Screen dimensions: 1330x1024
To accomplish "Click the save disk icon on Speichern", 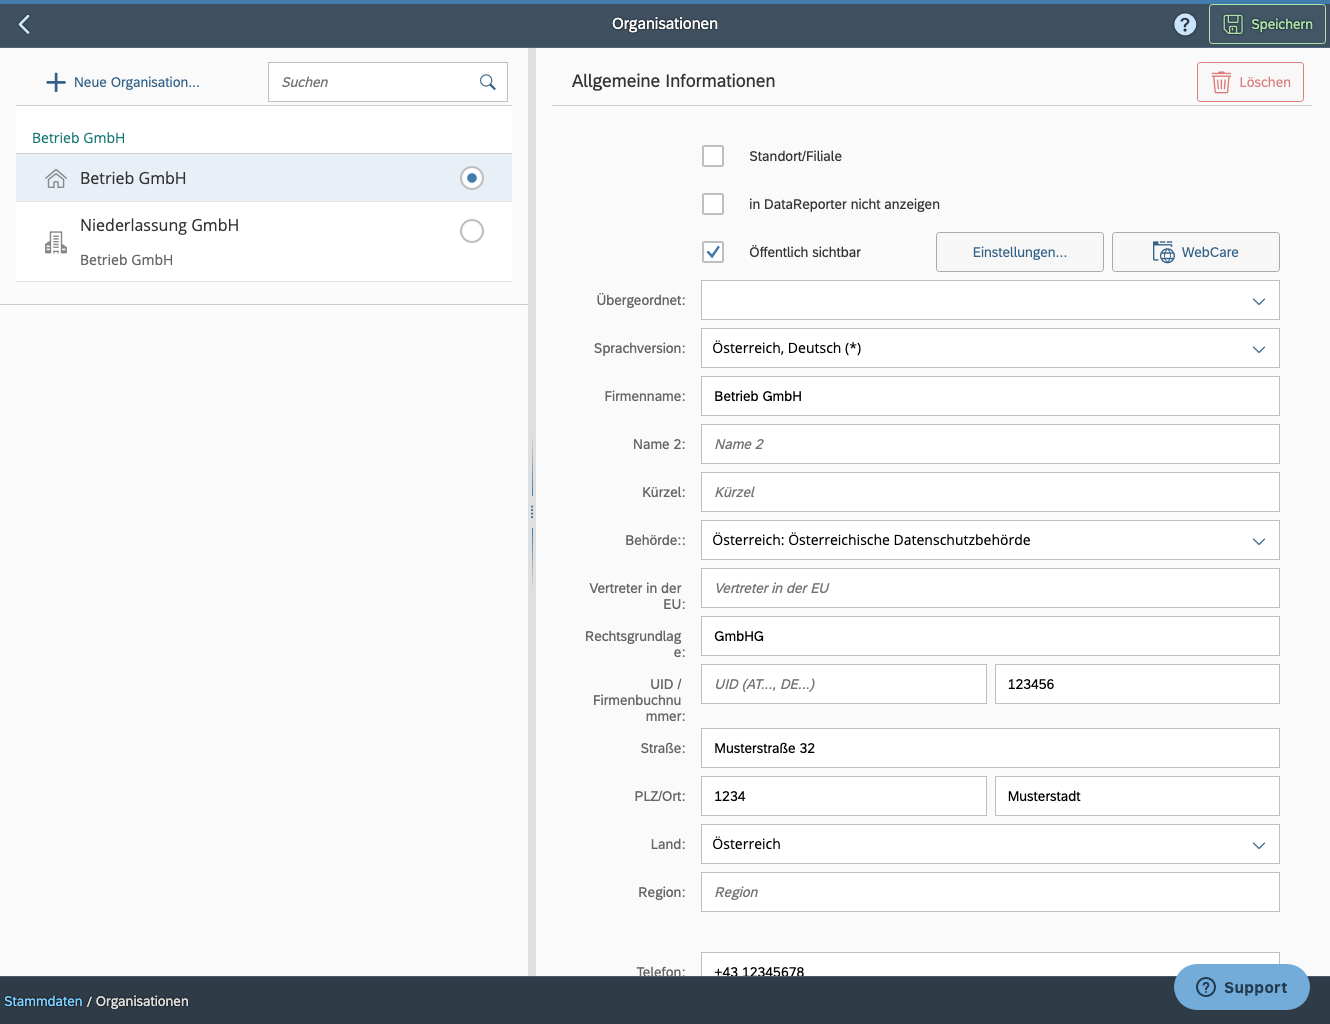I will pyautogui.click(x=1235, y=23).
